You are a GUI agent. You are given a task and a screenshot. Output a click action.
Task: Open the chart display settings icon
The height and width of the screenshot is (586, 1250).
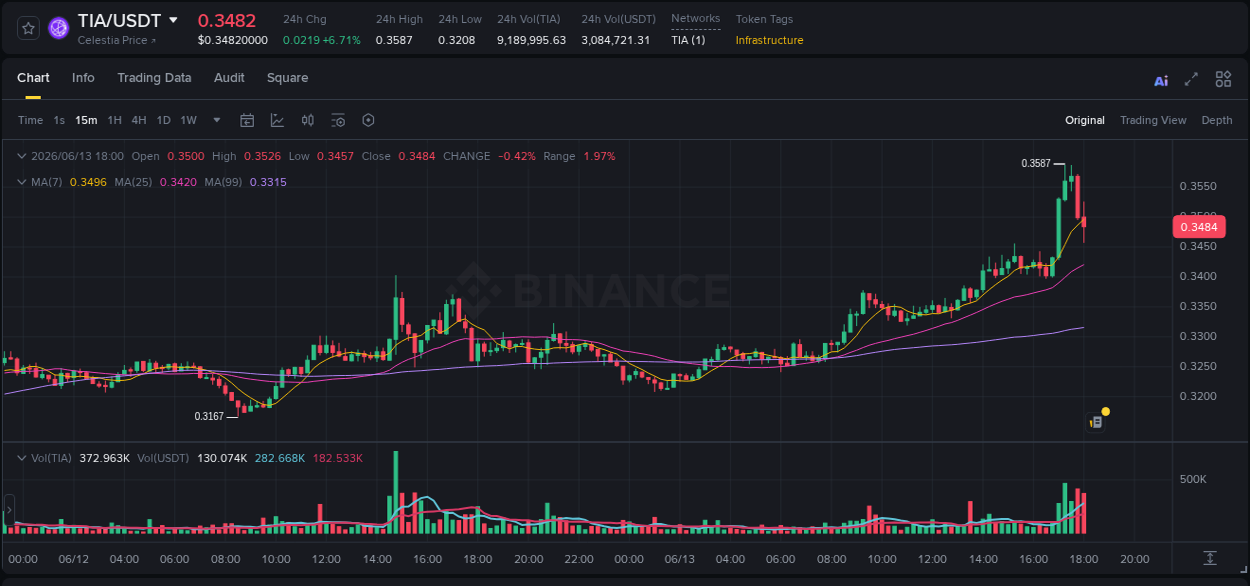point(338,120)
